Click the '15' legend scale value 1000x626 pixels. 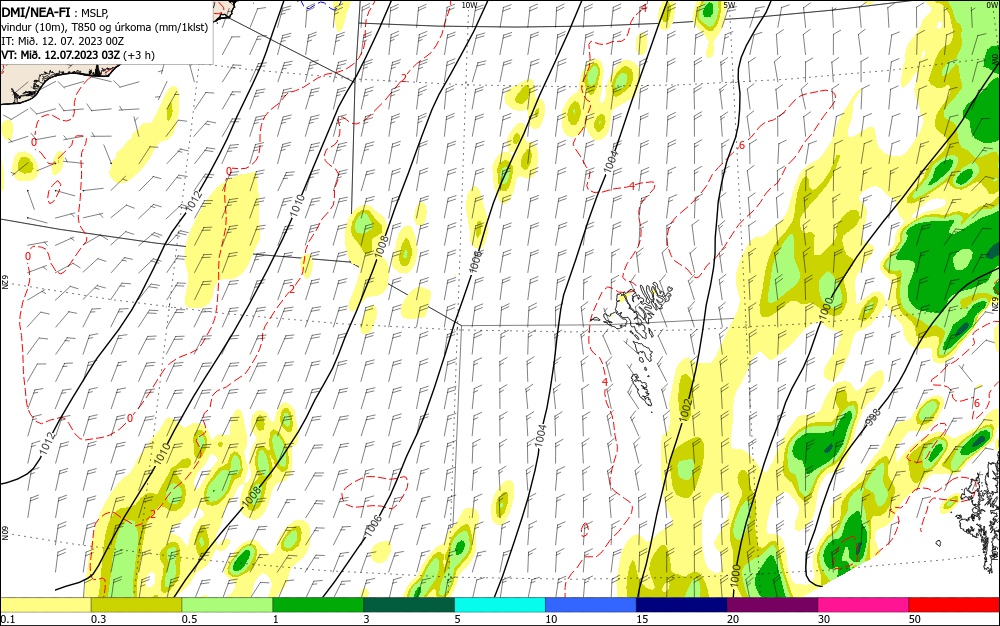pos(642,620)
